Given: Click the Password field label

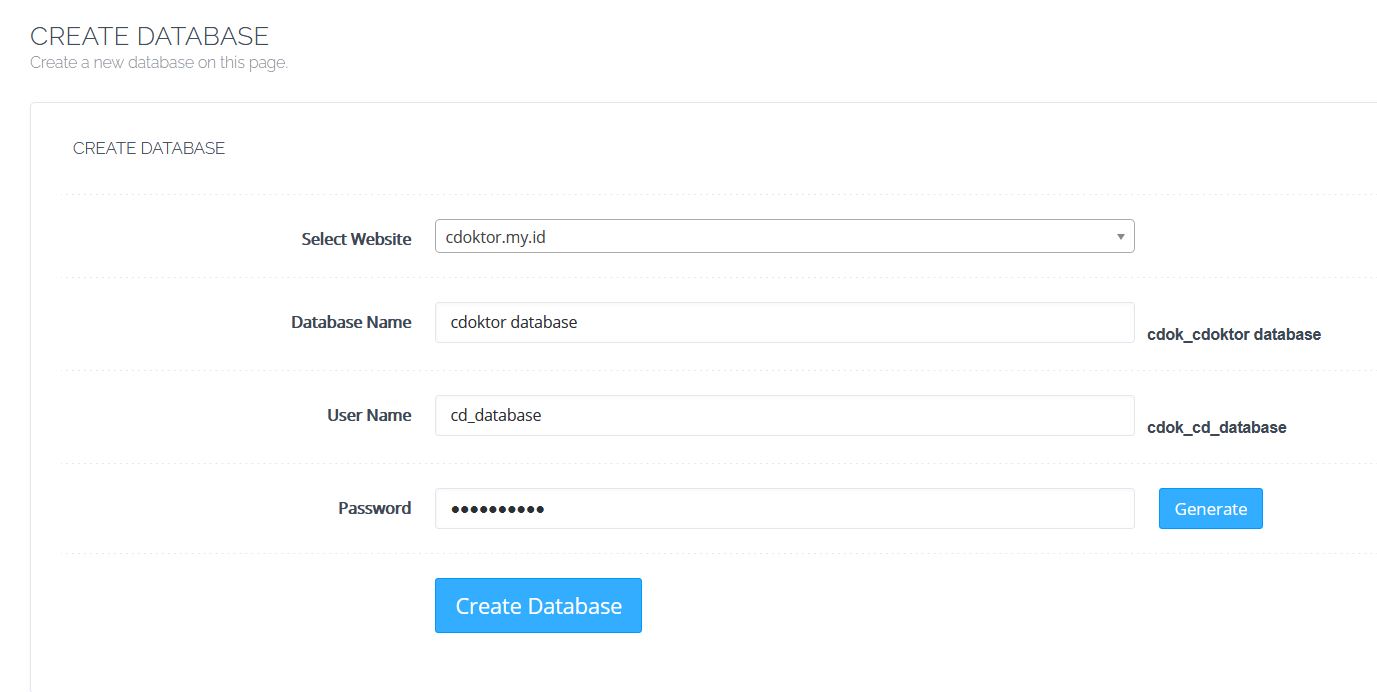Looking at the screenshot, I should pyautogui.click(x=374, y=508).
